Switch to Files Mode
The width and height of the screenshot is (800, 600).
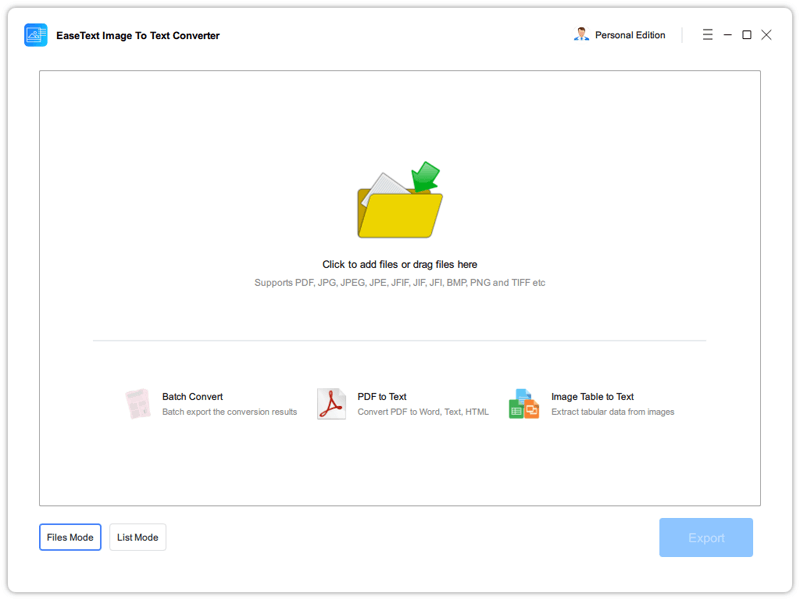click(70, 537)
